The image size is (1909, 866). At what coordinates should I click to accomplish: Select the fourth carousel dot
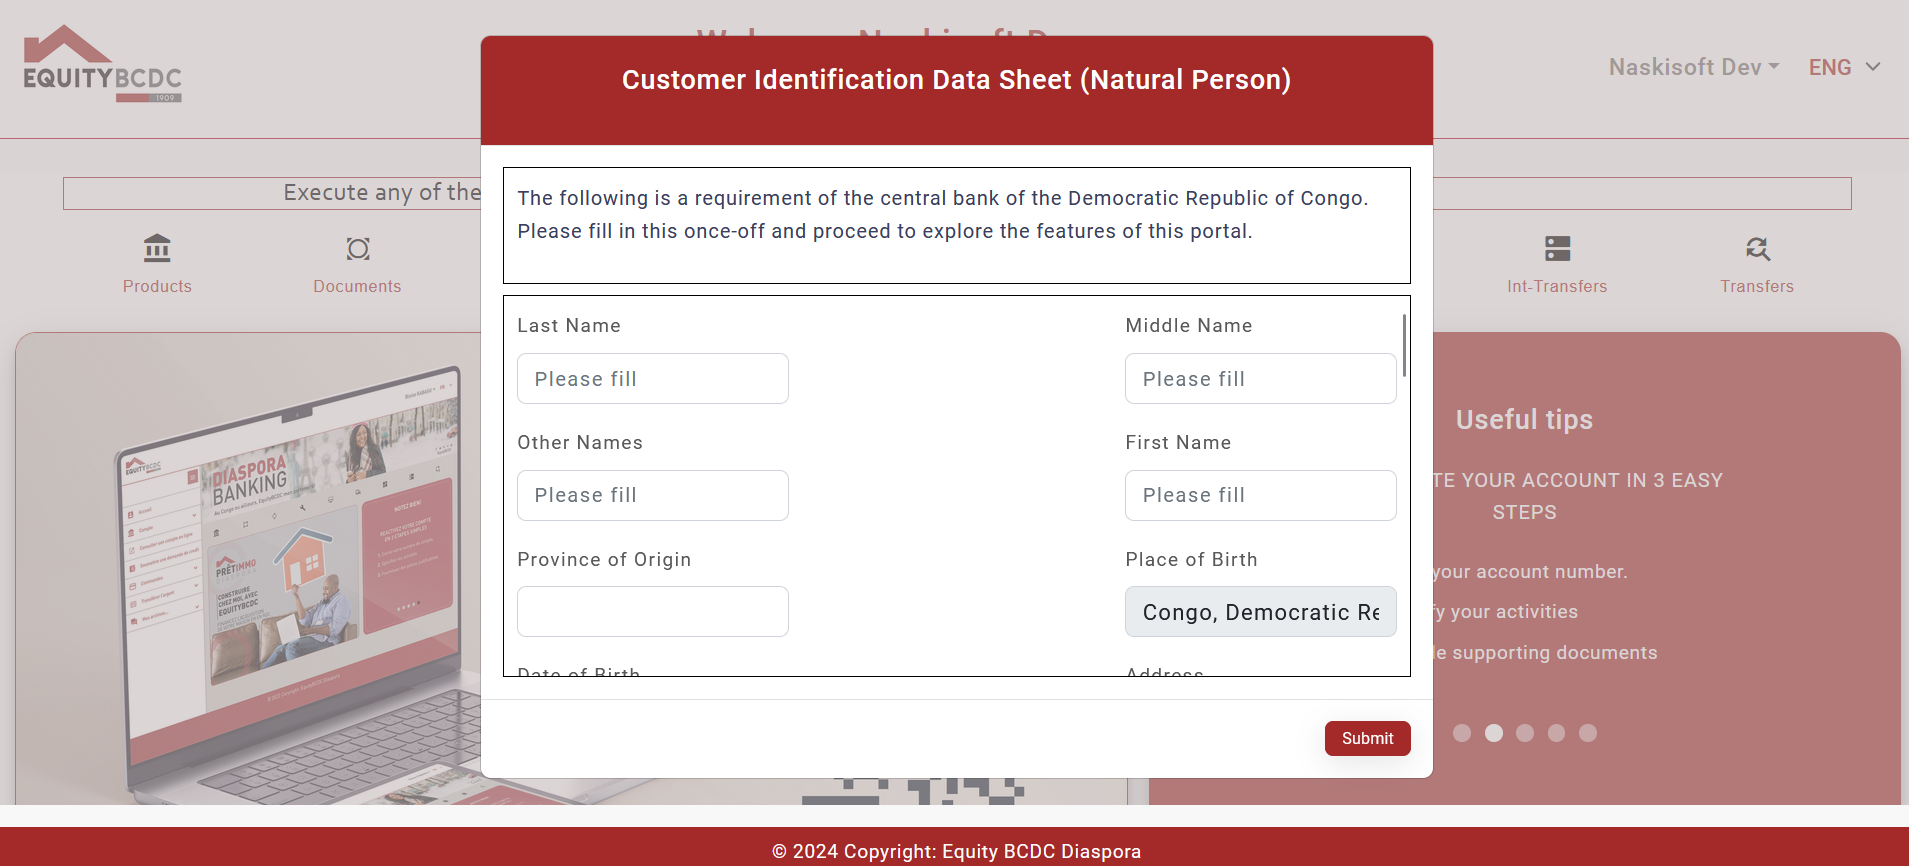click(x=1556, y=733)
